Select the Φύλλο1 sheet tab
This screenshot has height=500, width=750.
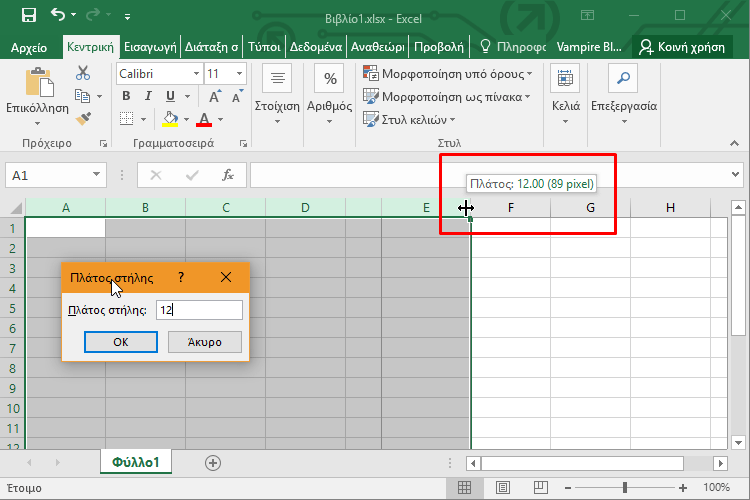[x=136, y=462]
